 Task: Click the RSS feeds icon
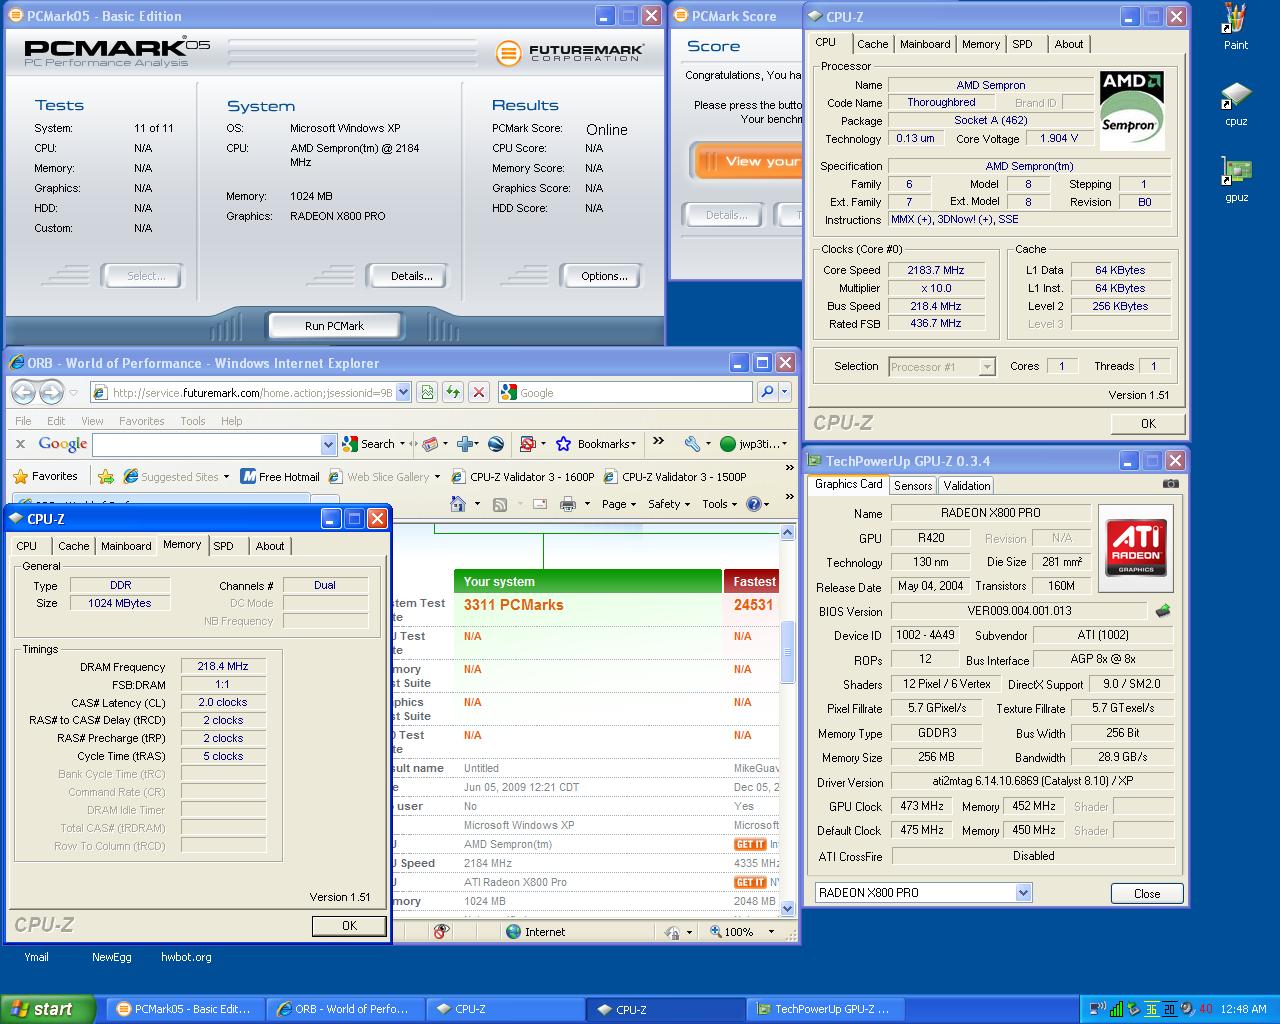pos(500,504)
